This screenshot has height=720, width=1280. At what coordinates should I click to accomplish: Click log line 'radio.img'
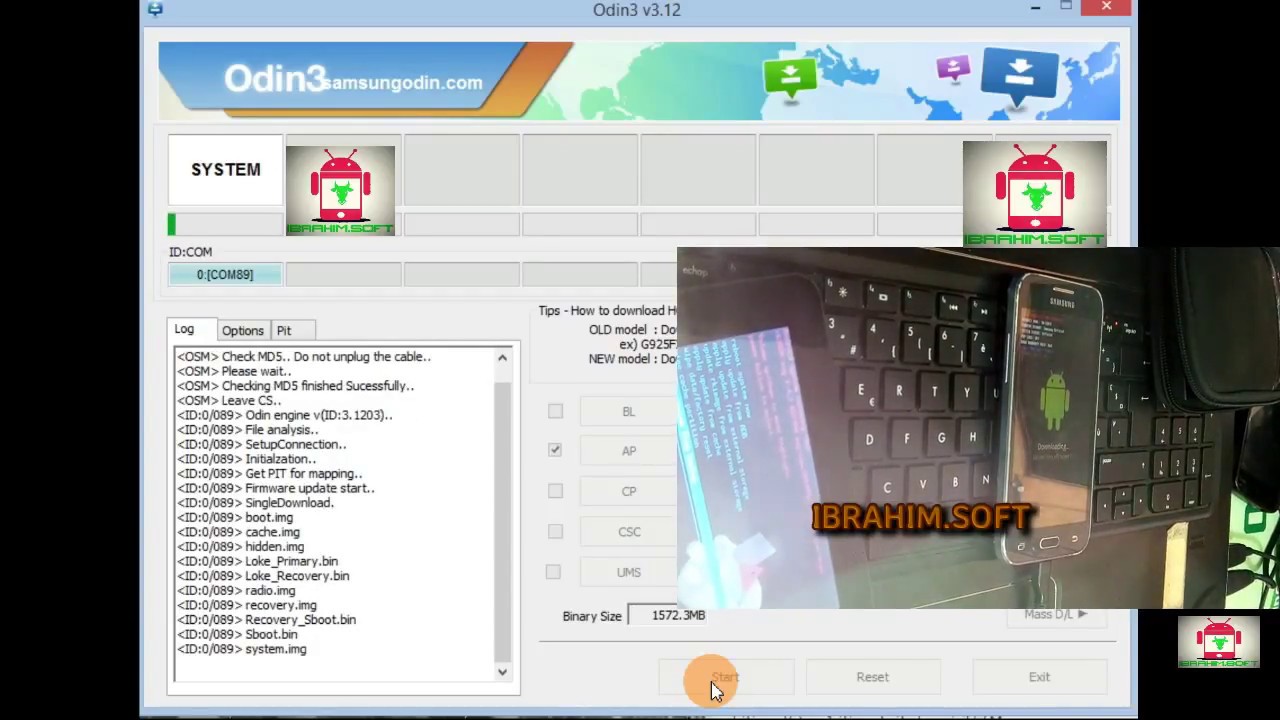click(x=237, y=590)
